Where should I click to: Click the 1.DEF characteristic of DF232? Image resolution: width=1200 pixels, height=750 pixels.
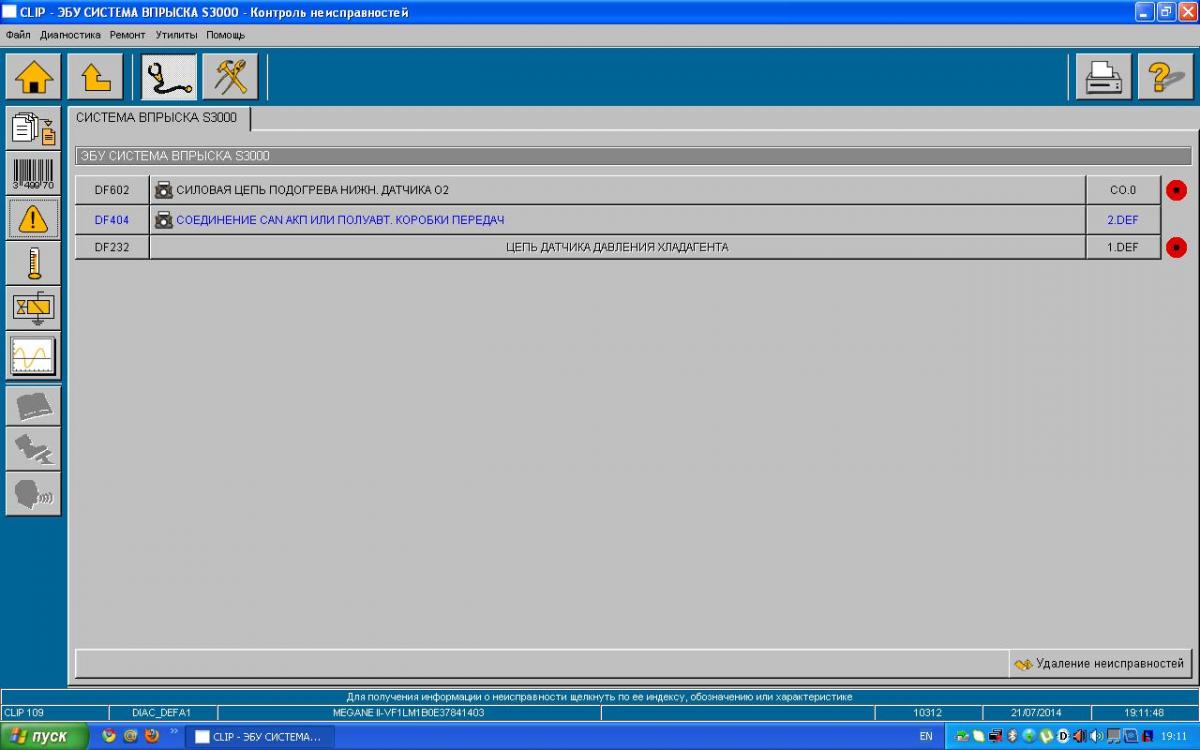coord(1122,247)
